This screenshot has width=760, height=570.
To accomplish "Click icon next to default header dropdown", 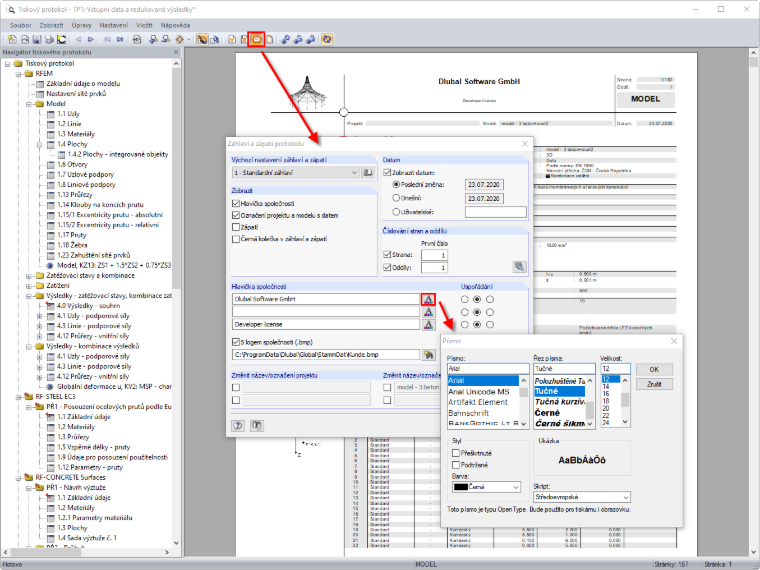I will (x=368, y=173).
